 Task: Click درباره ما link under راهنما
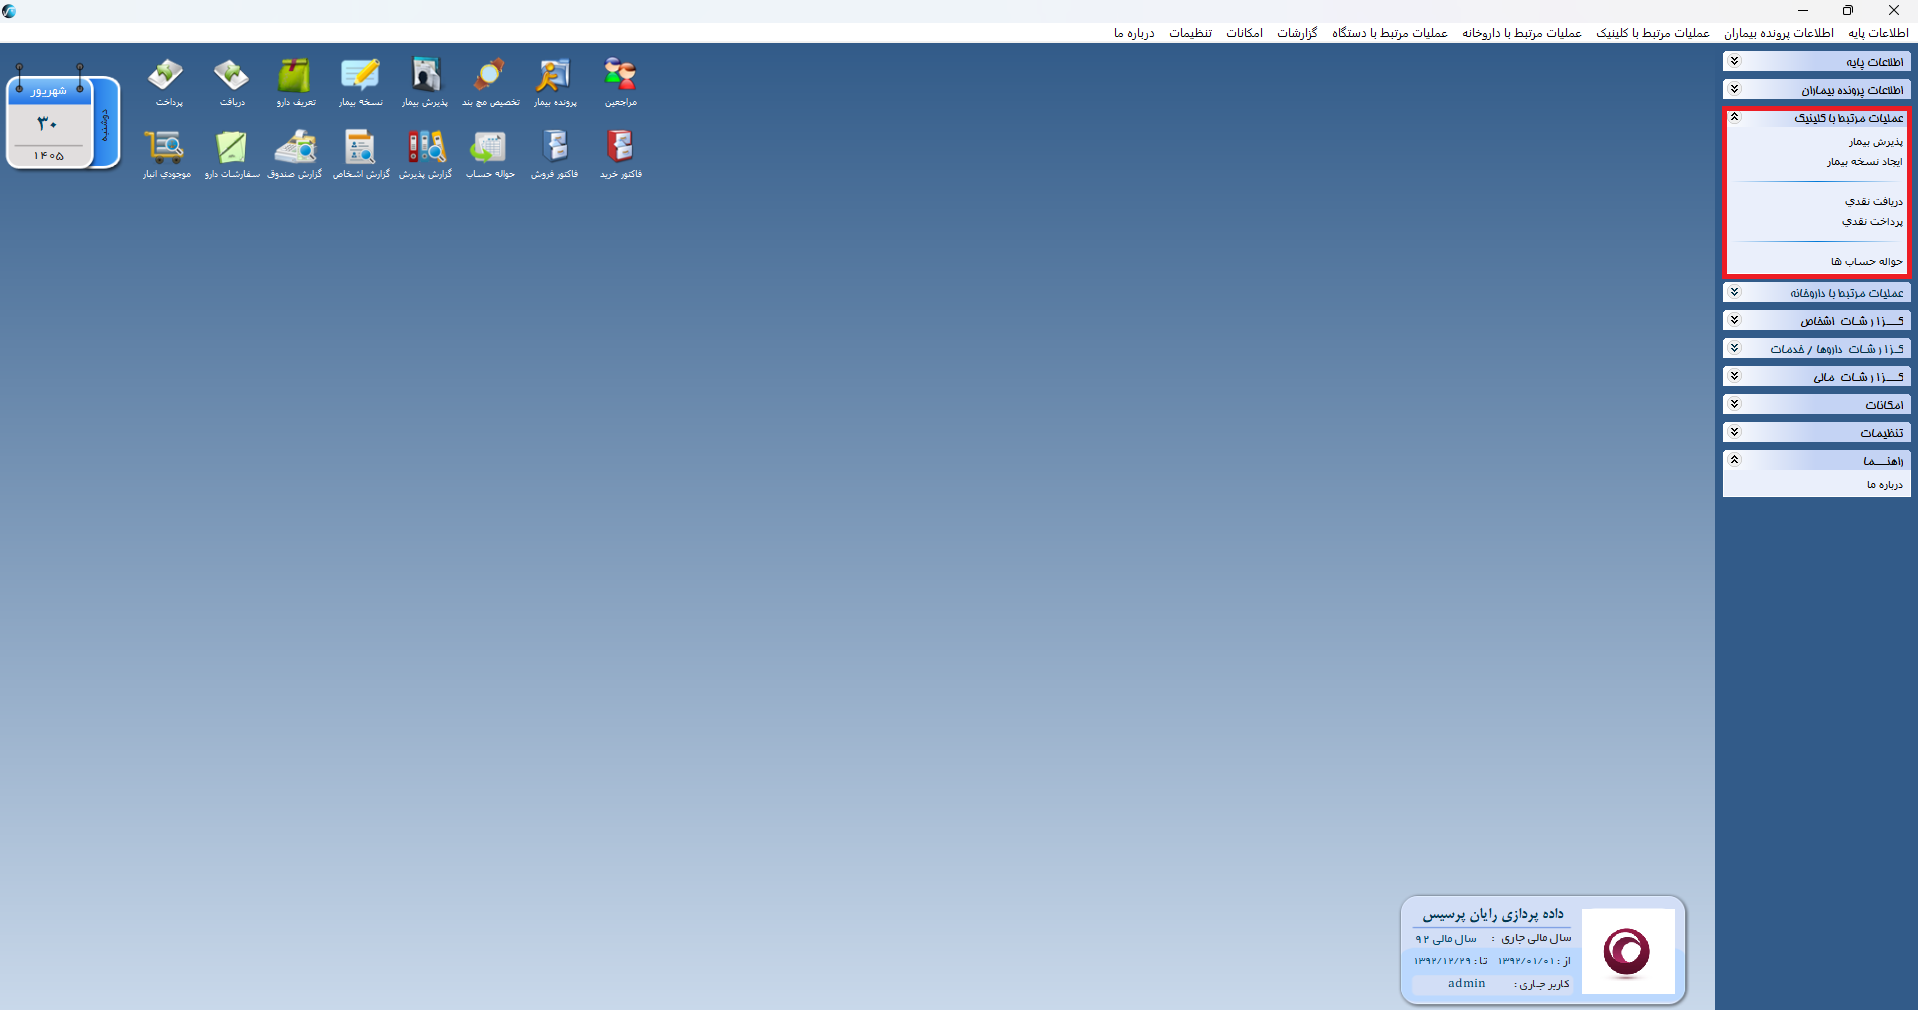point(1884,485)
